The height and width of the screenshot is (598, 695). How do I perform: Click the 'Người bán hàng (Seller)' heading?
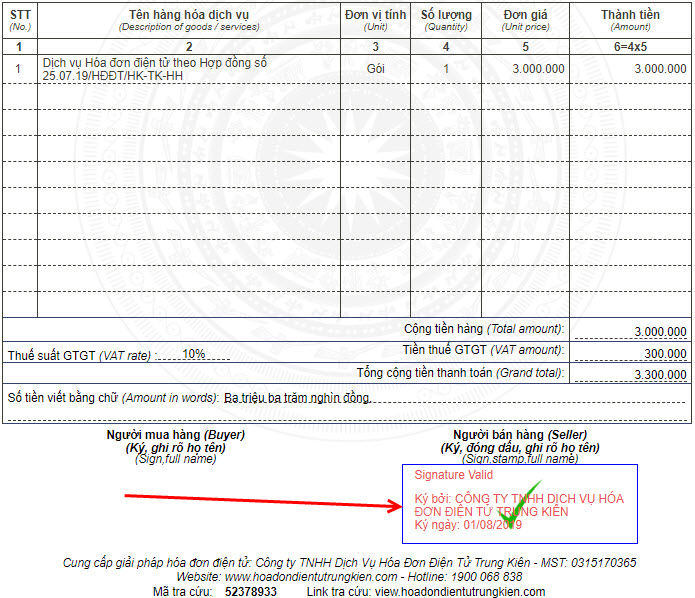click(x=519, y=435)
